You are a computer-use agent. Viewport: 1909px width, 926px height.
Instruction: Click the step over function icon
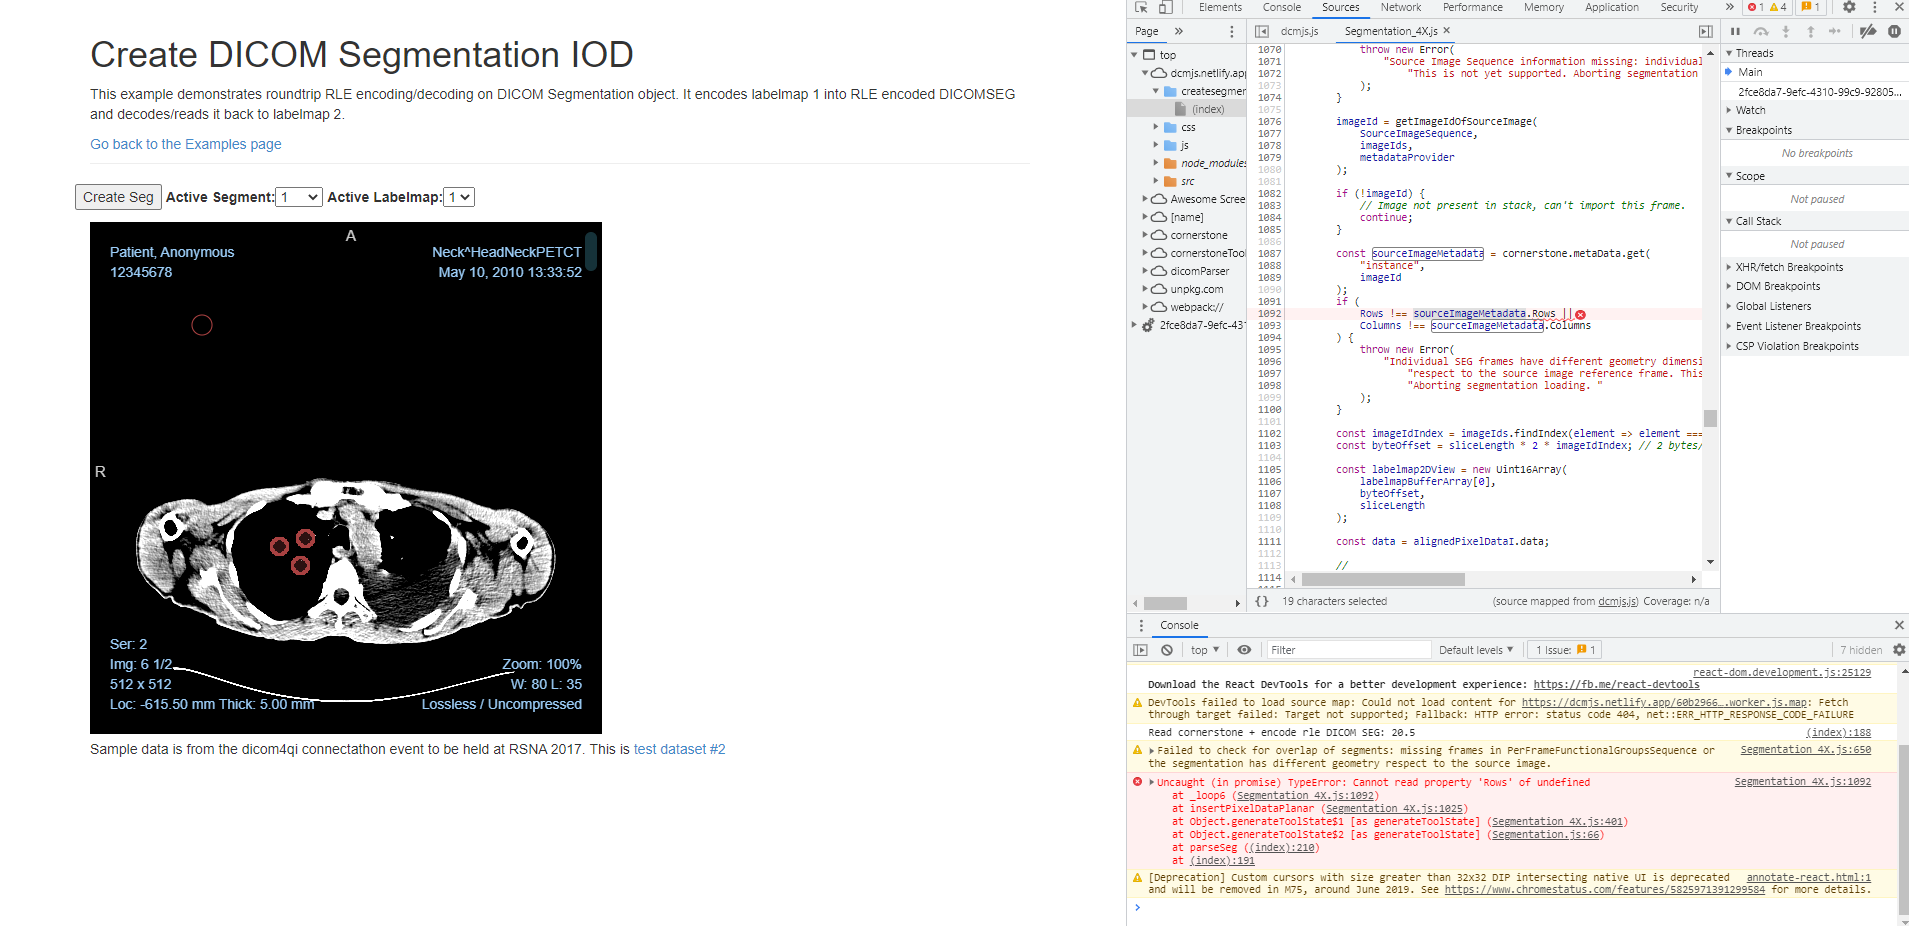[x=1761, y=32]
